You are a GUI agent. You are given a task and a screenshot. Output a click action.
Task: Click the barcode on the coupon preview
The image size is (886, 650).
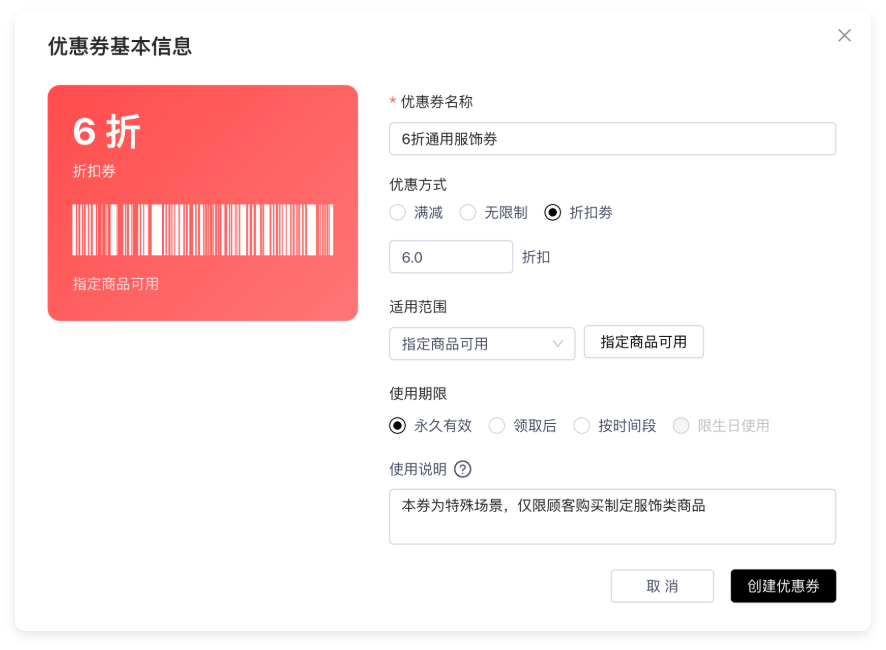click(x=203, y=230)
